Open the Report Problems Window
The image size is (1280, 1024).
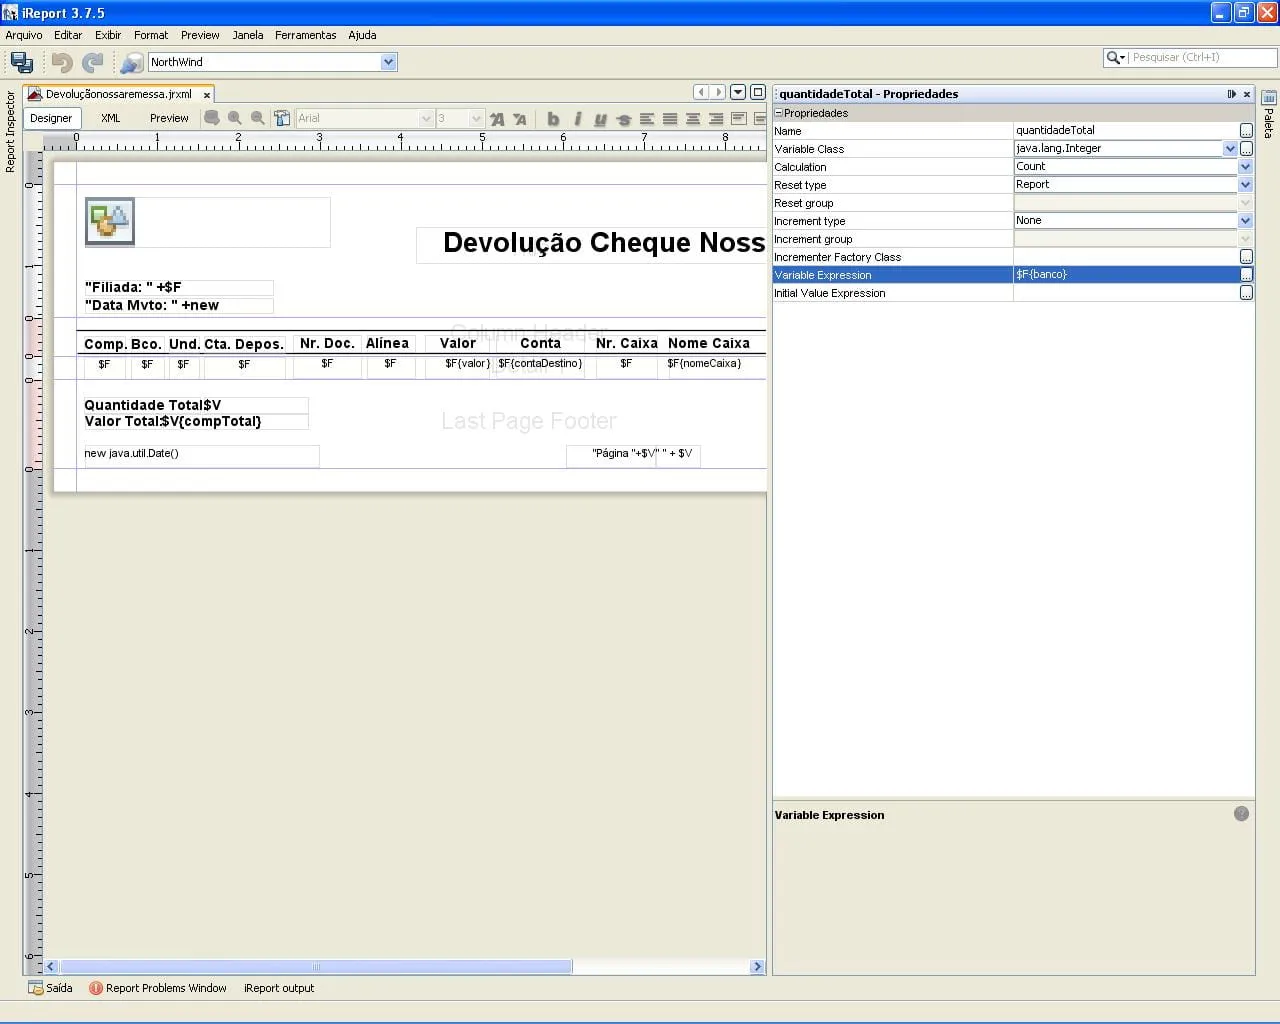click(x=158, y=988)
